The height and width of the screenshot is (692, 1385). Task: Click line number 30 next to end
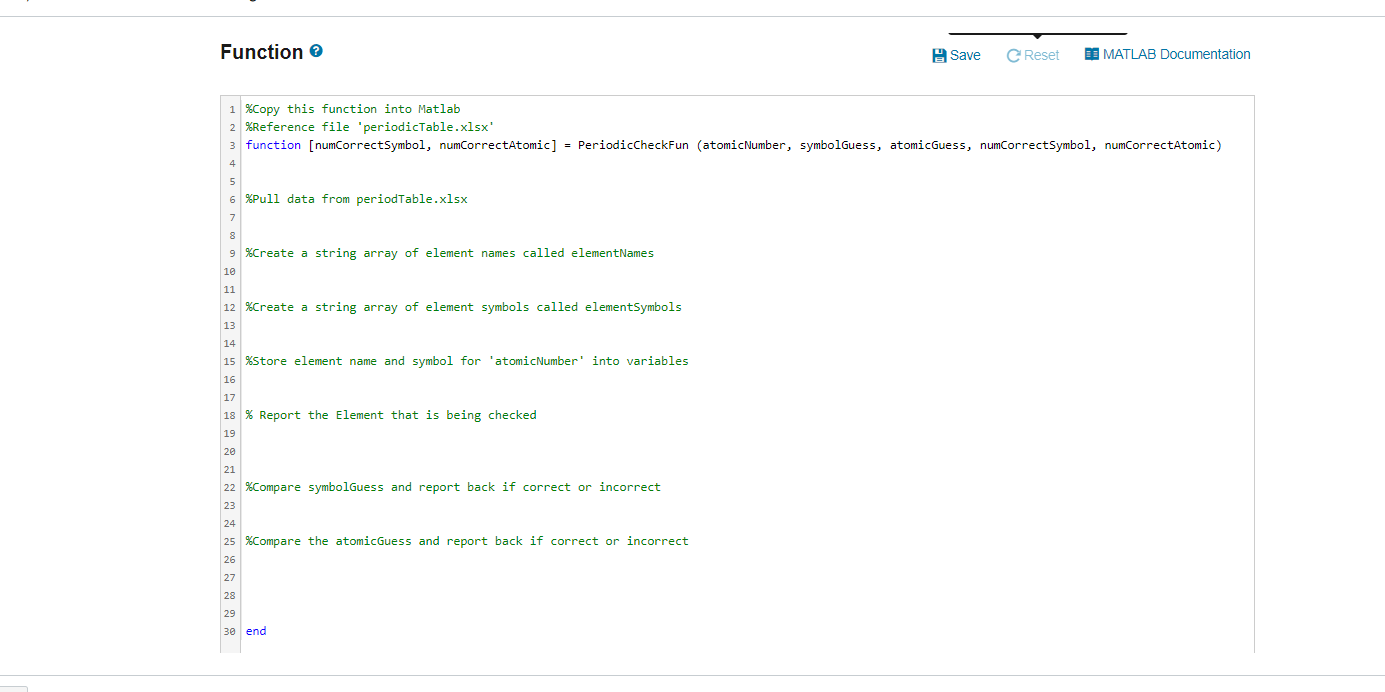(228, 631)
